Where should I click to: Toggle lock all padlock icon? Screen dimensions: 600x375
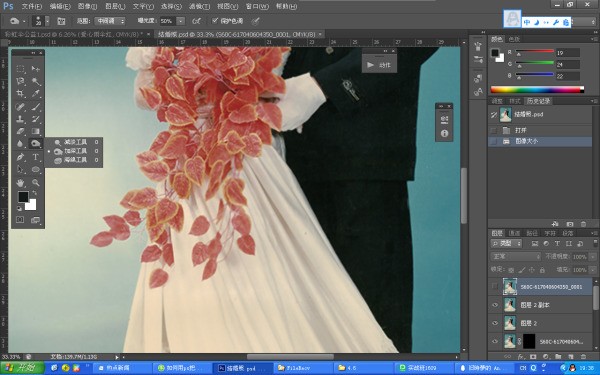542,270
